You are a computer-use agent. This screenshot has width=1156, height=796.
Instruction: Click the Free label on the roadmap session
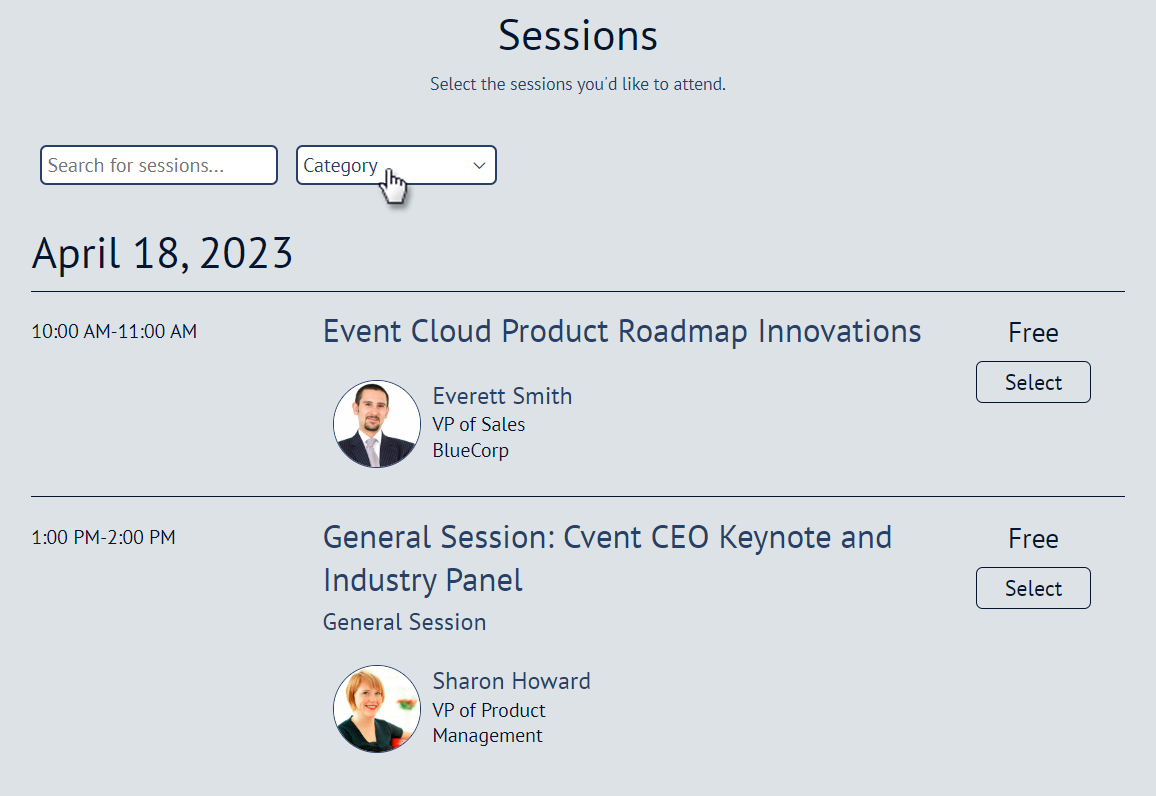1033,332
